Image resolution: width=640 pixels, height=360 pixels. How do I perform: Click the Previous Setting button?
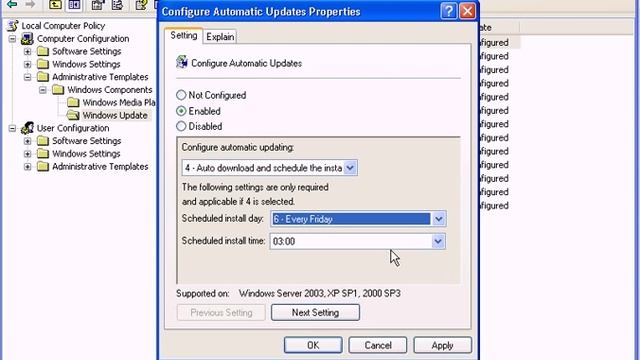(221, 313)
